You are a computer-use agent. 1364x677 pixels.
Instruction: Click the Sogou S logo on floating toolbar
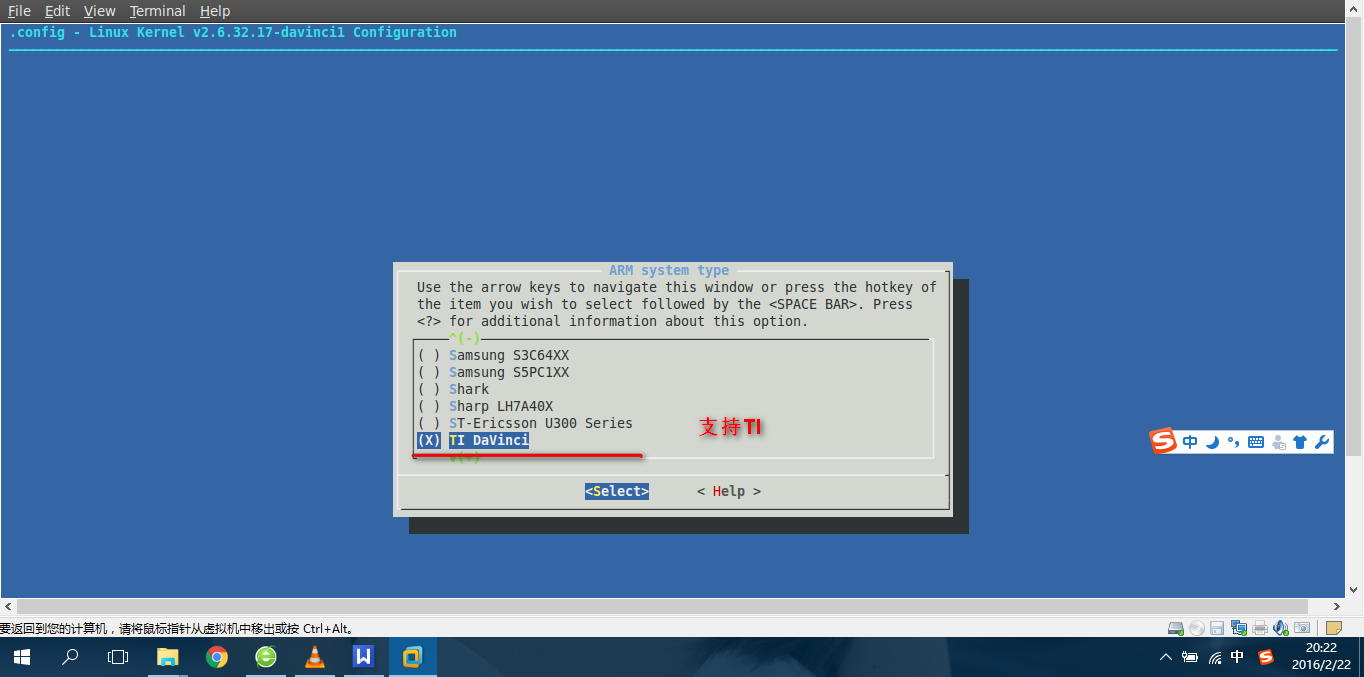click(1163, 441)
